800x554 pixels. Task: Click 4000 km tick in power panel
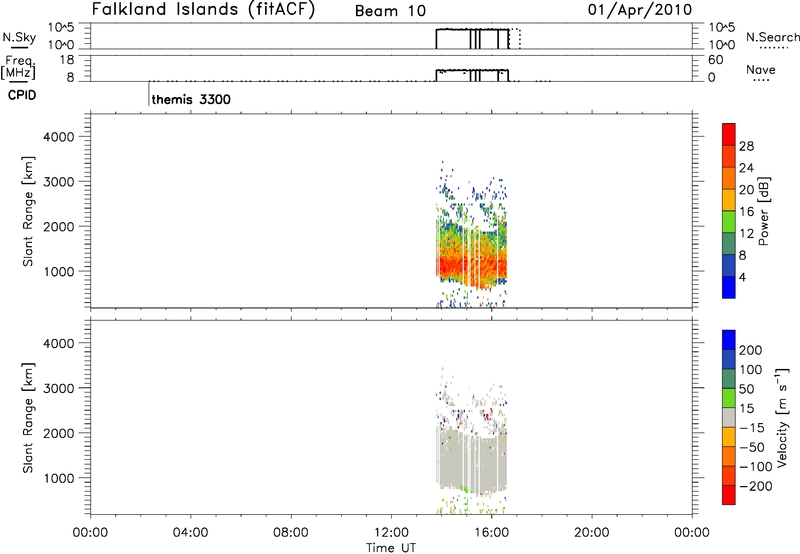point(59,137)
